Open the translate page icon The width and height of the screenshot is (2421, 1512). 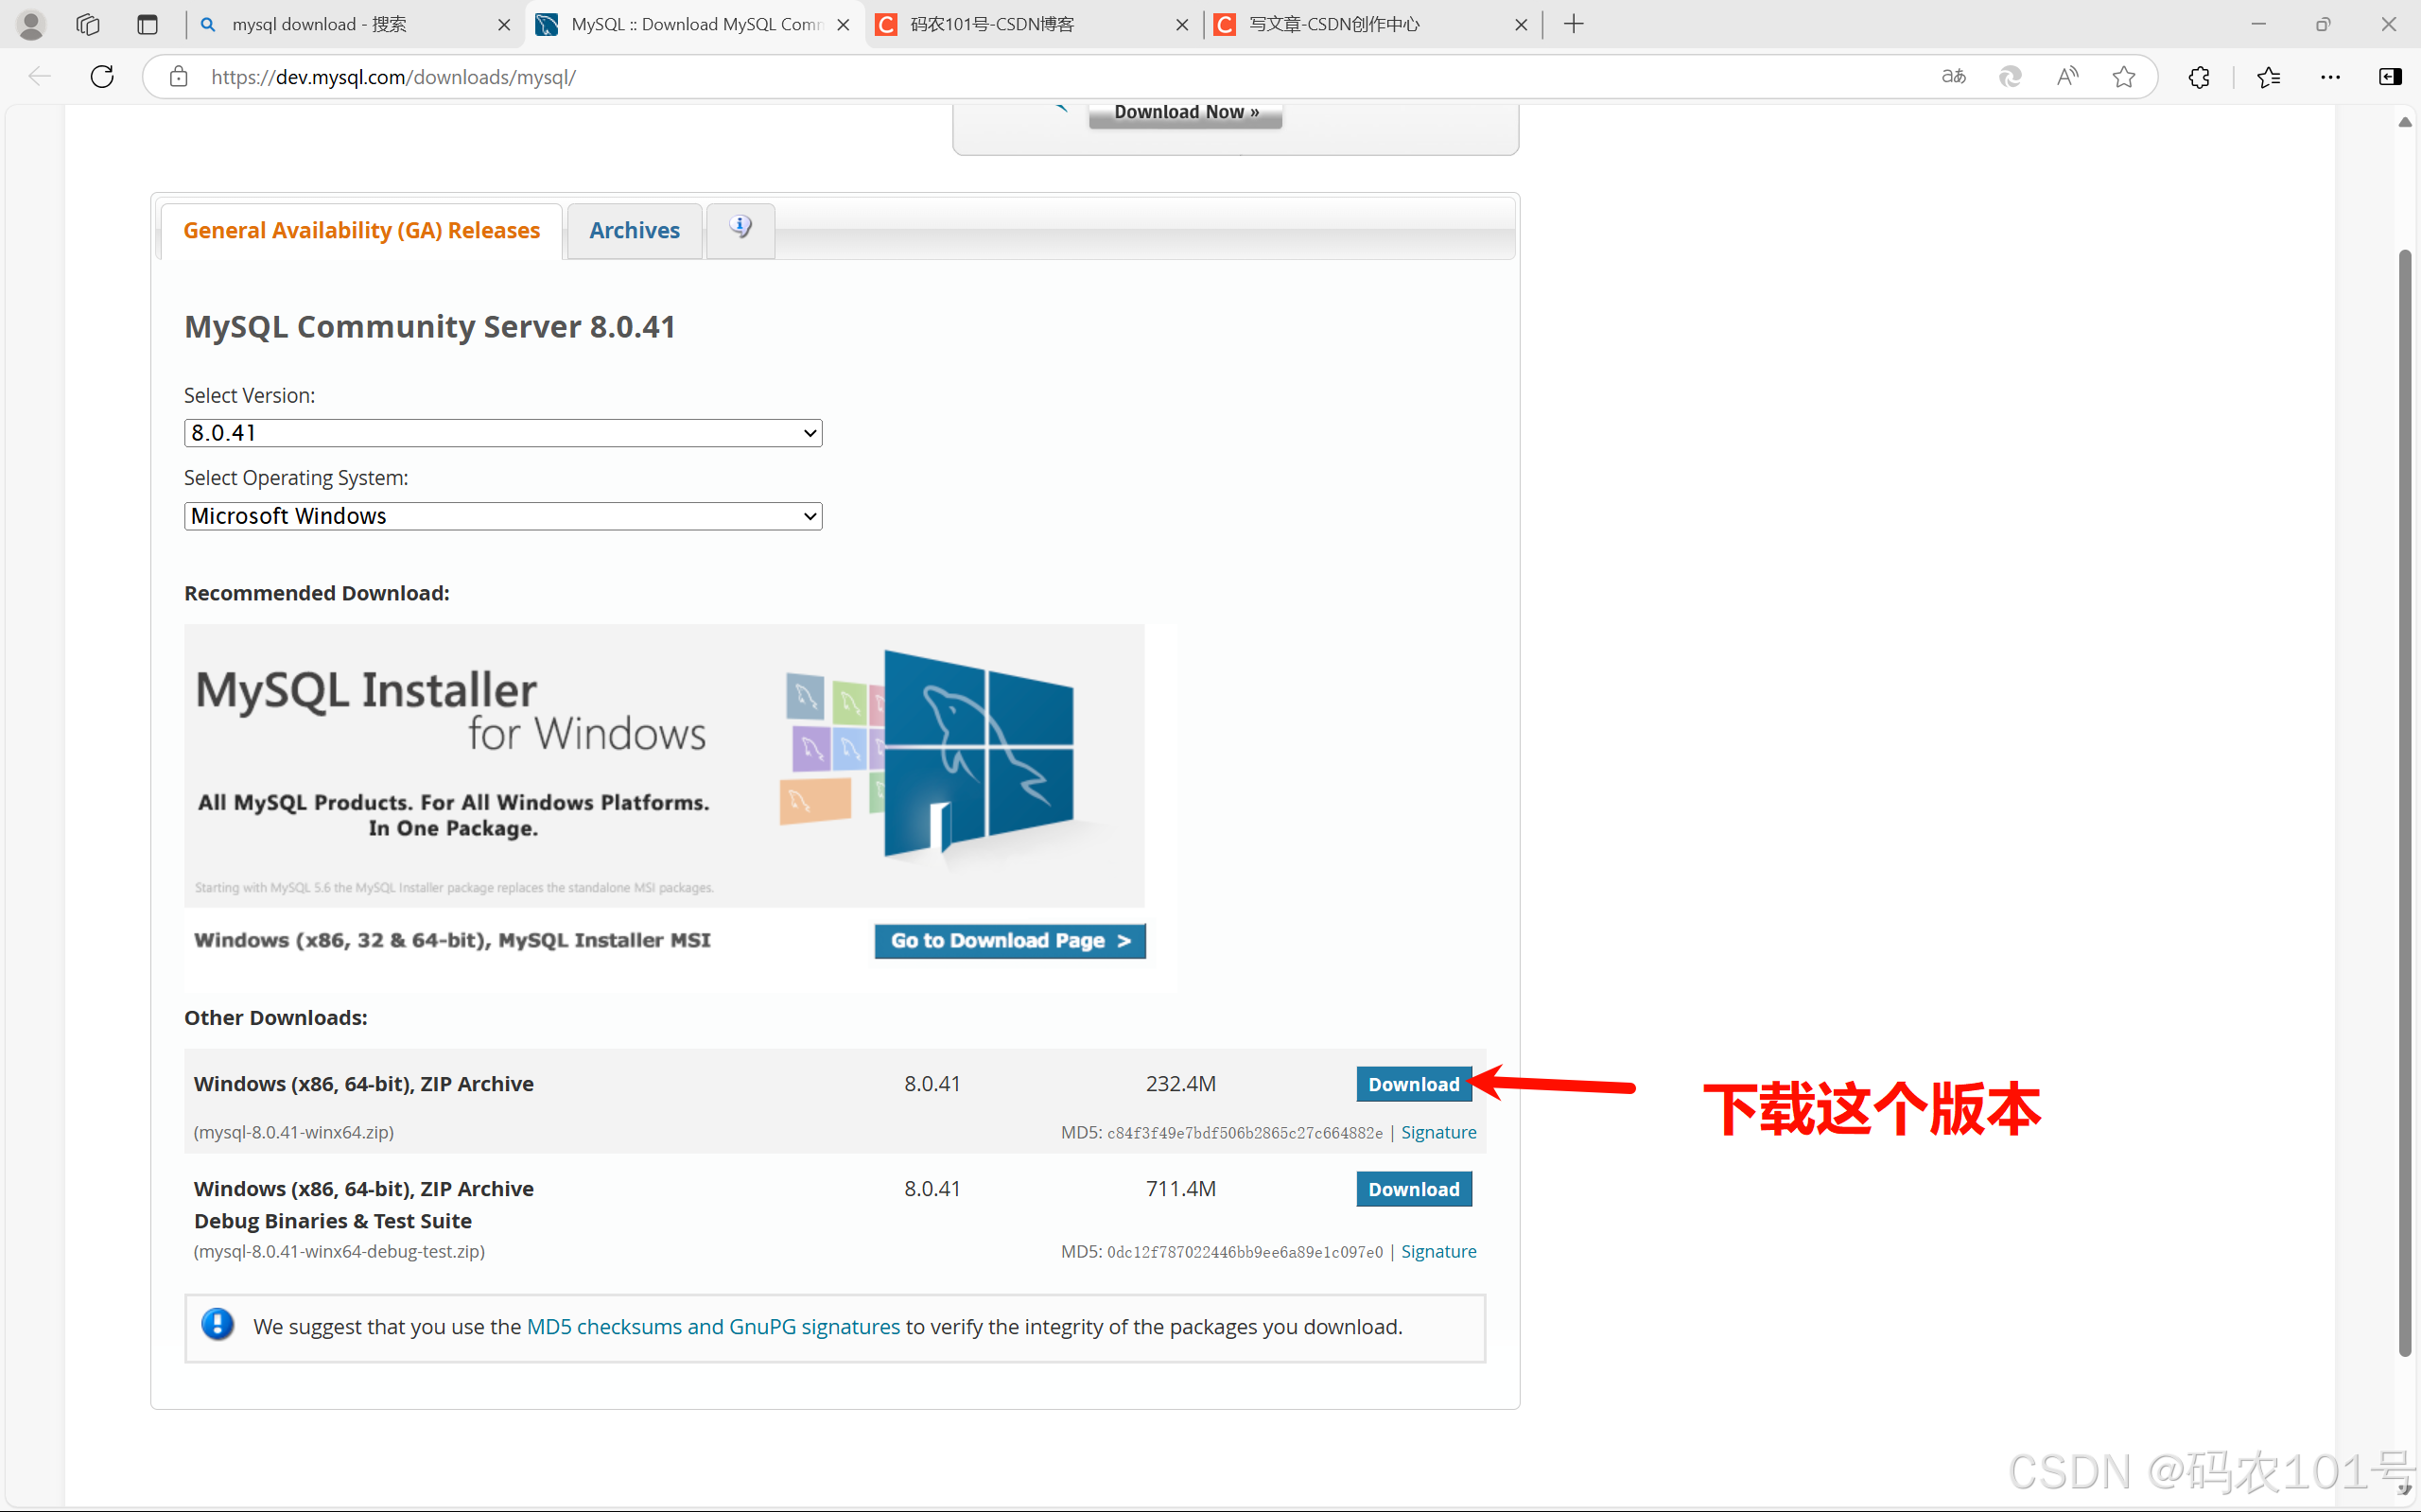pyautogui.click(x=1953, y=77)
